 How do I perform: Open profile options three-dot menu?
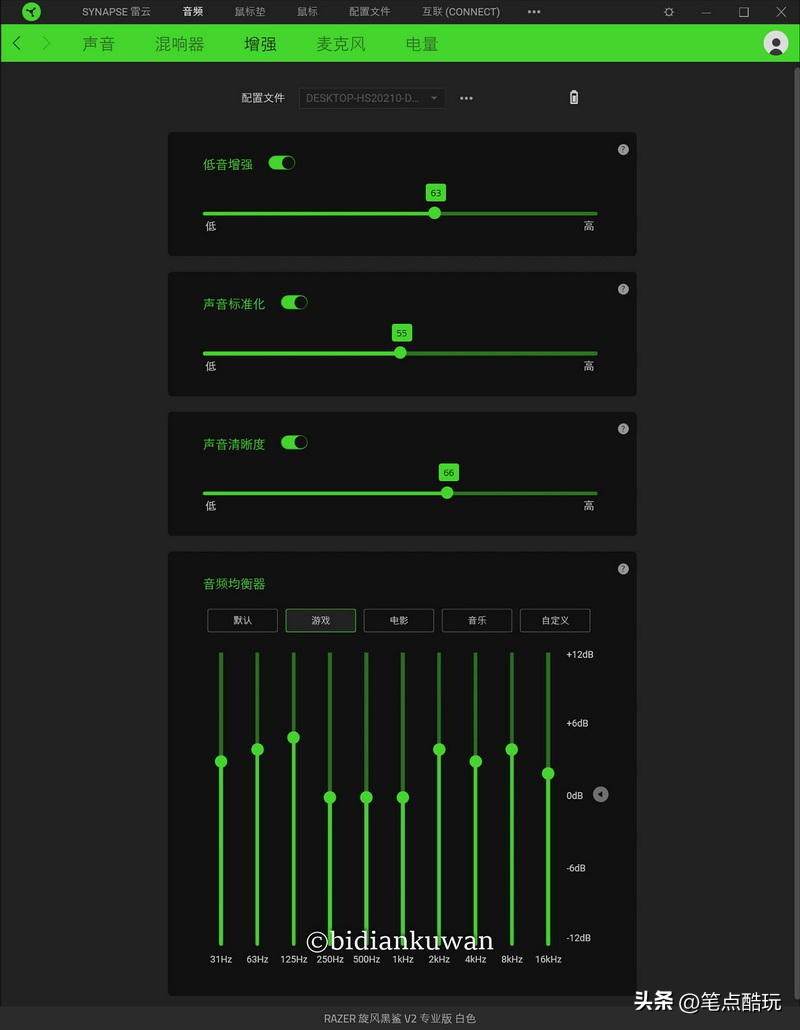click(466, 98)
